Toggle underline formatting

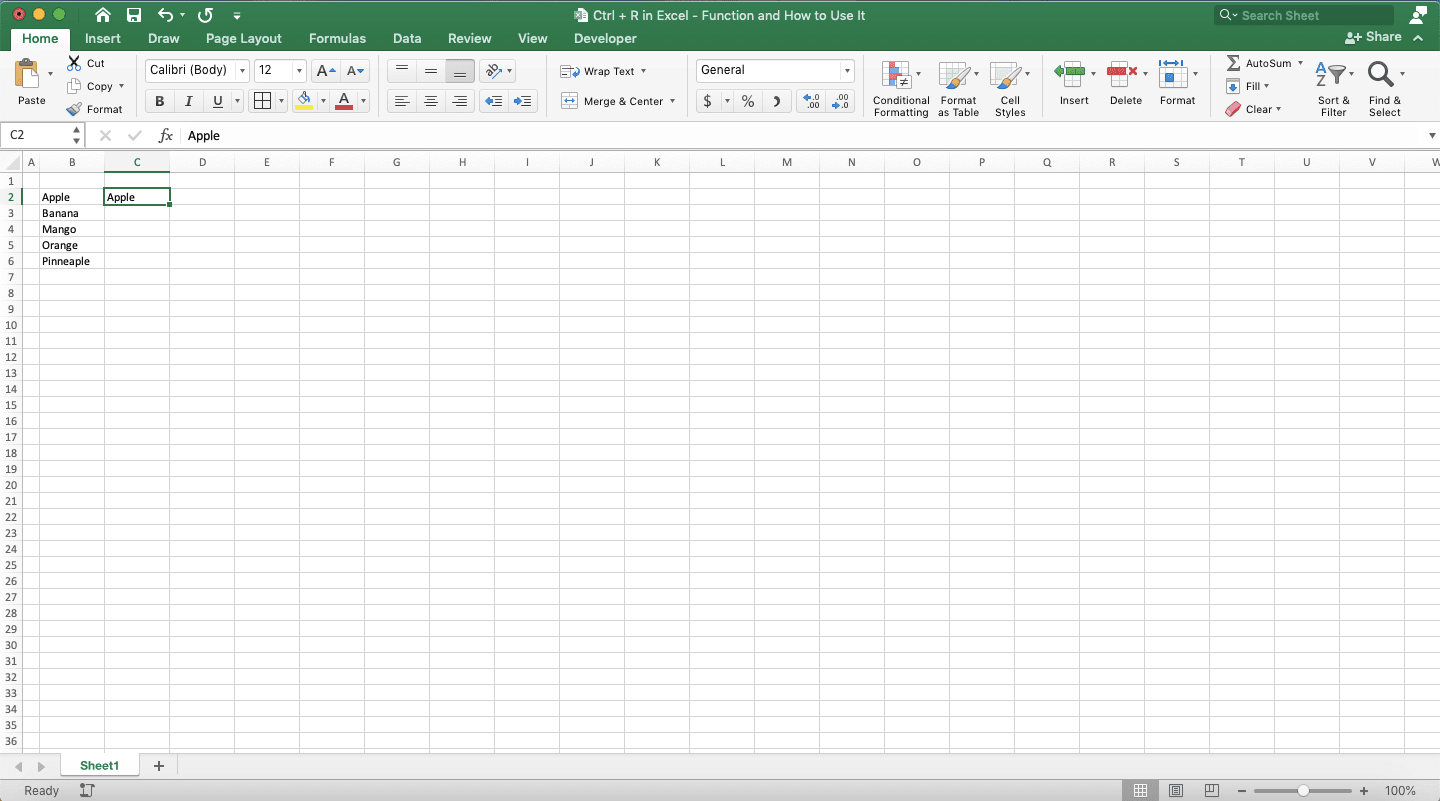(218, 101)
